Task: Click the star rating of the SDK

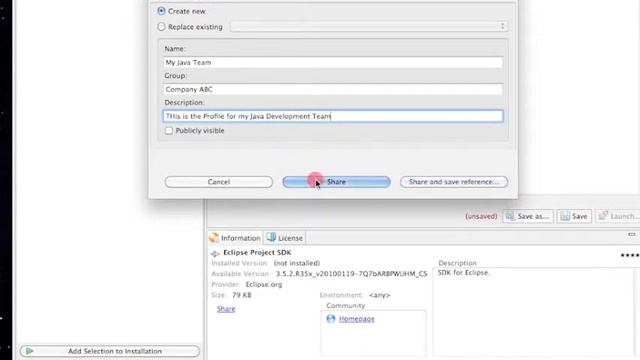Action: pos(630,256)
